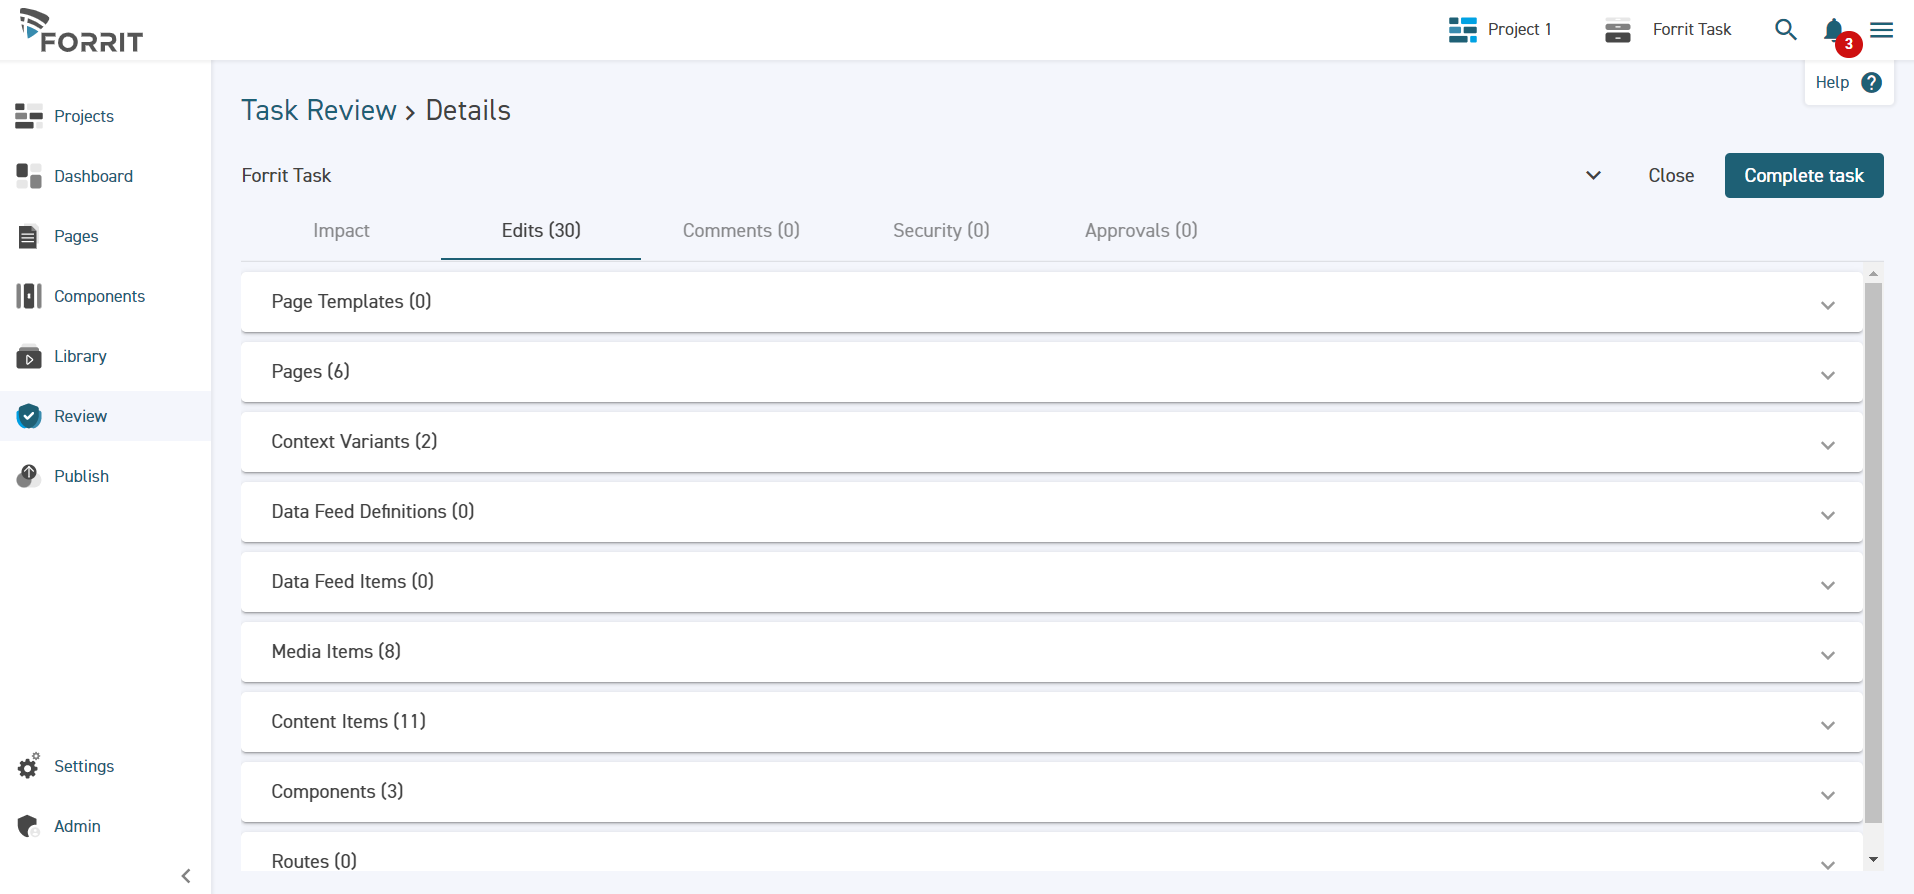Open Projects from the sidebar icon
This screenshot has height=894, width=1914.
coord(29,116)
